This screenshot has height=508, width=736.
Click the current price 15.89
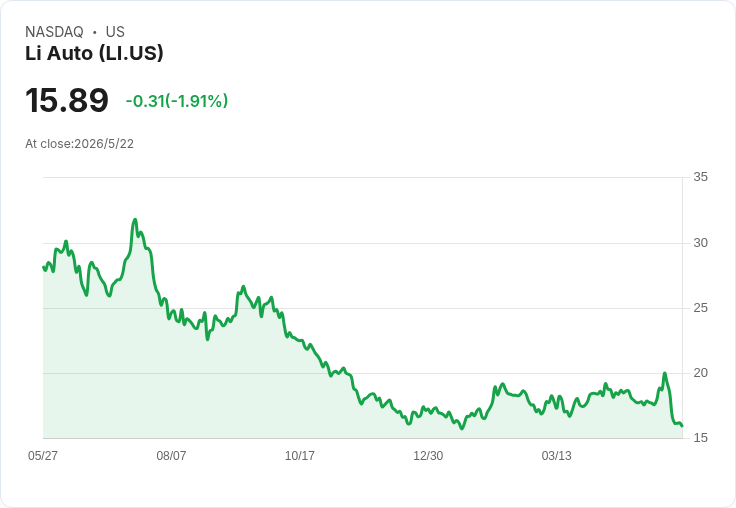click(x=67, y=100)
